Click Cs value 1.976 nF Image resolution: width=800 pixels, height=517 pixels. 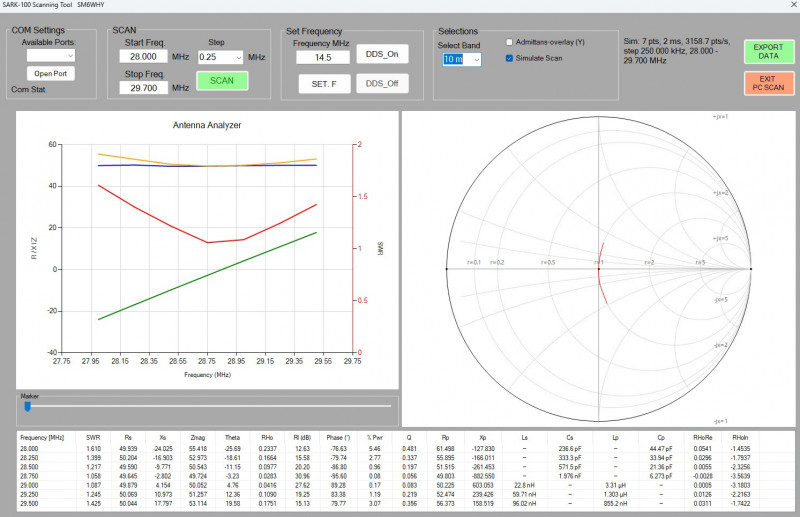569,476
